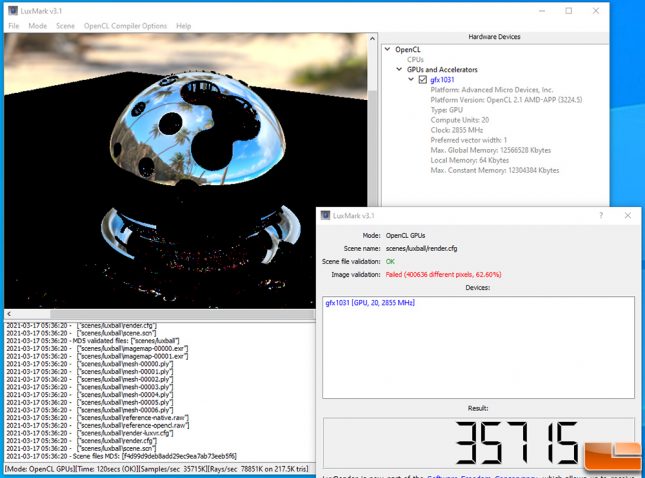
Task: Collapse the OpenCL tree node
Action: click(387, 49)
